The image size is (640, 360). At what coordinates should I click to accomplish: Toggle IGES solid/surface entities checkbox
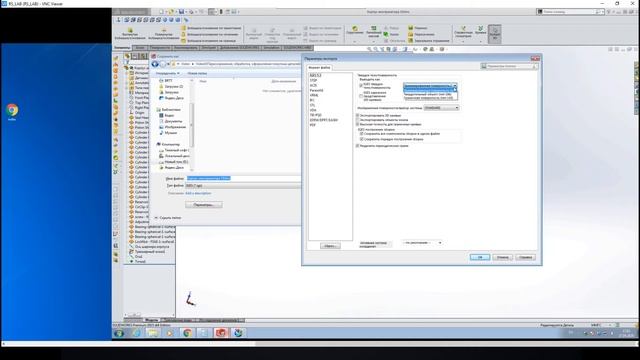coord(361,86)
